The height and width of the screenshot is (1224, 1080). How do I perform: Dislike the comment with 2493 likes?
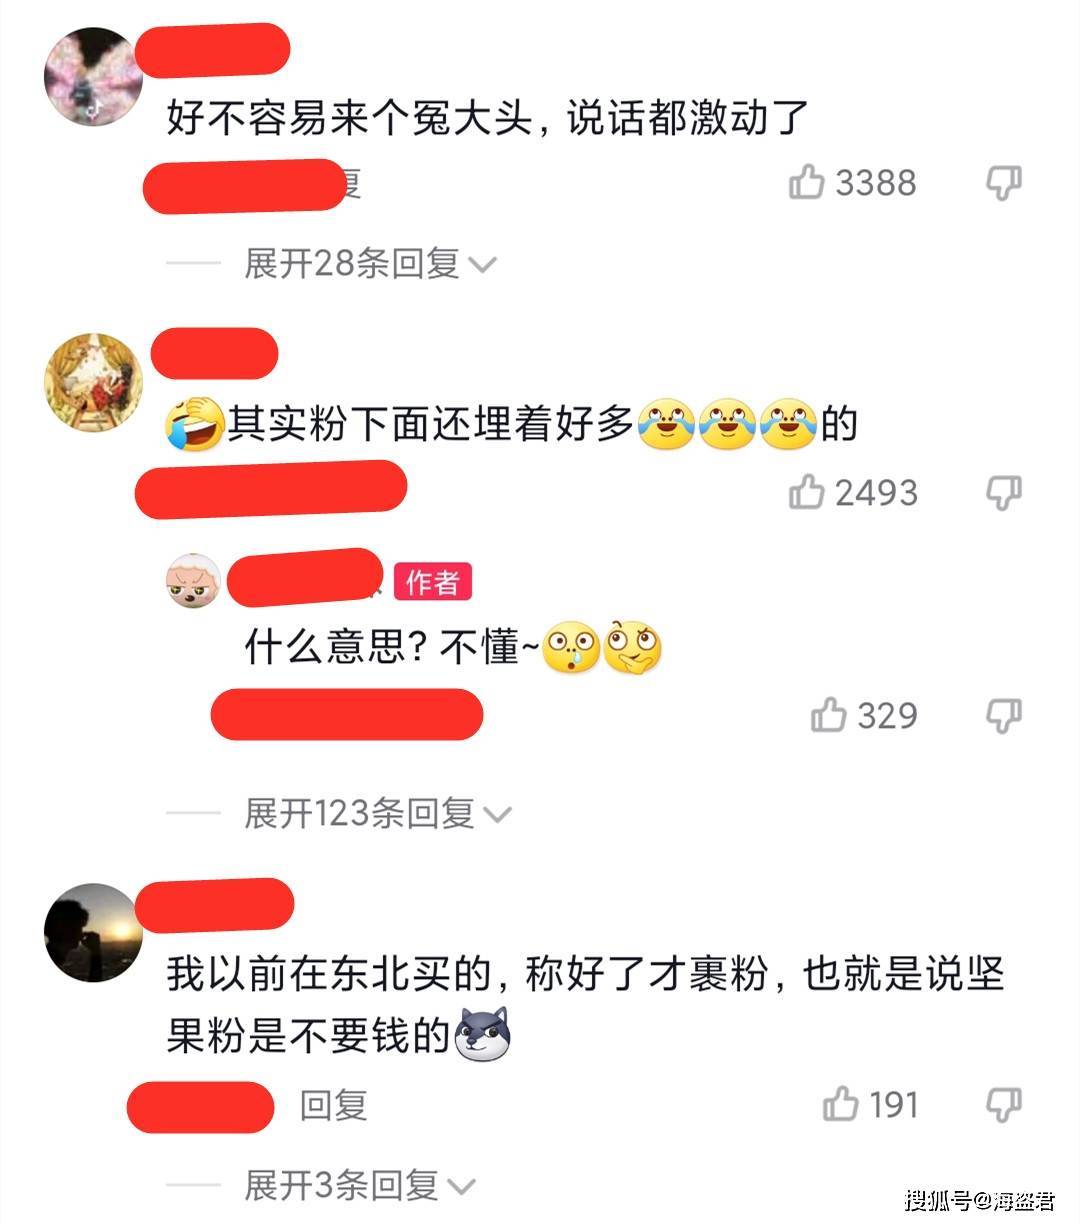click(x=1003, y=492)
